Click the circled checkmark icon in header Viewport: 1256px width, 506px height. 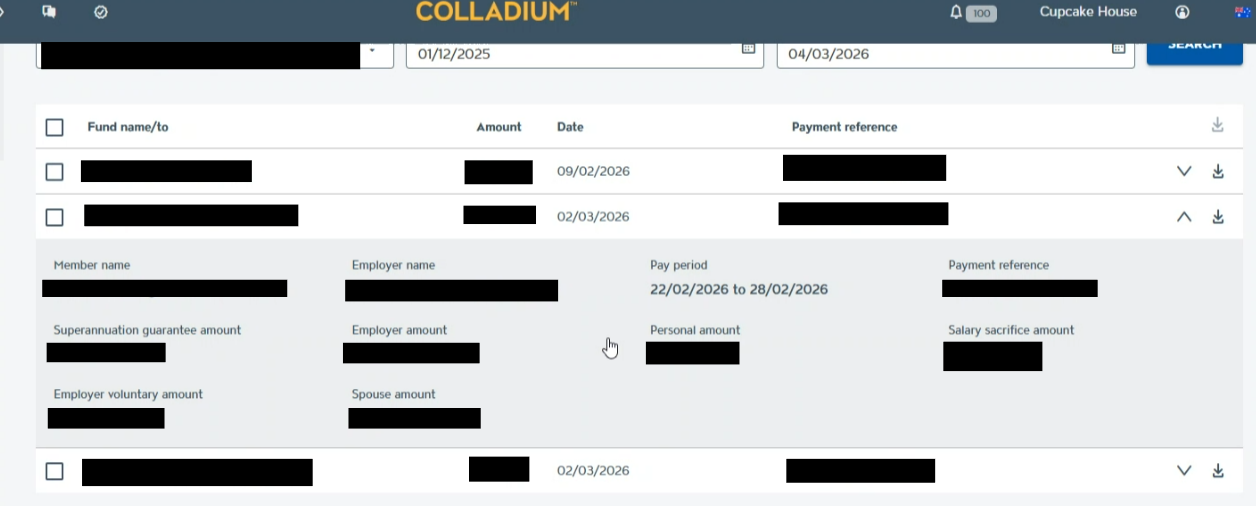pos(100,12)
